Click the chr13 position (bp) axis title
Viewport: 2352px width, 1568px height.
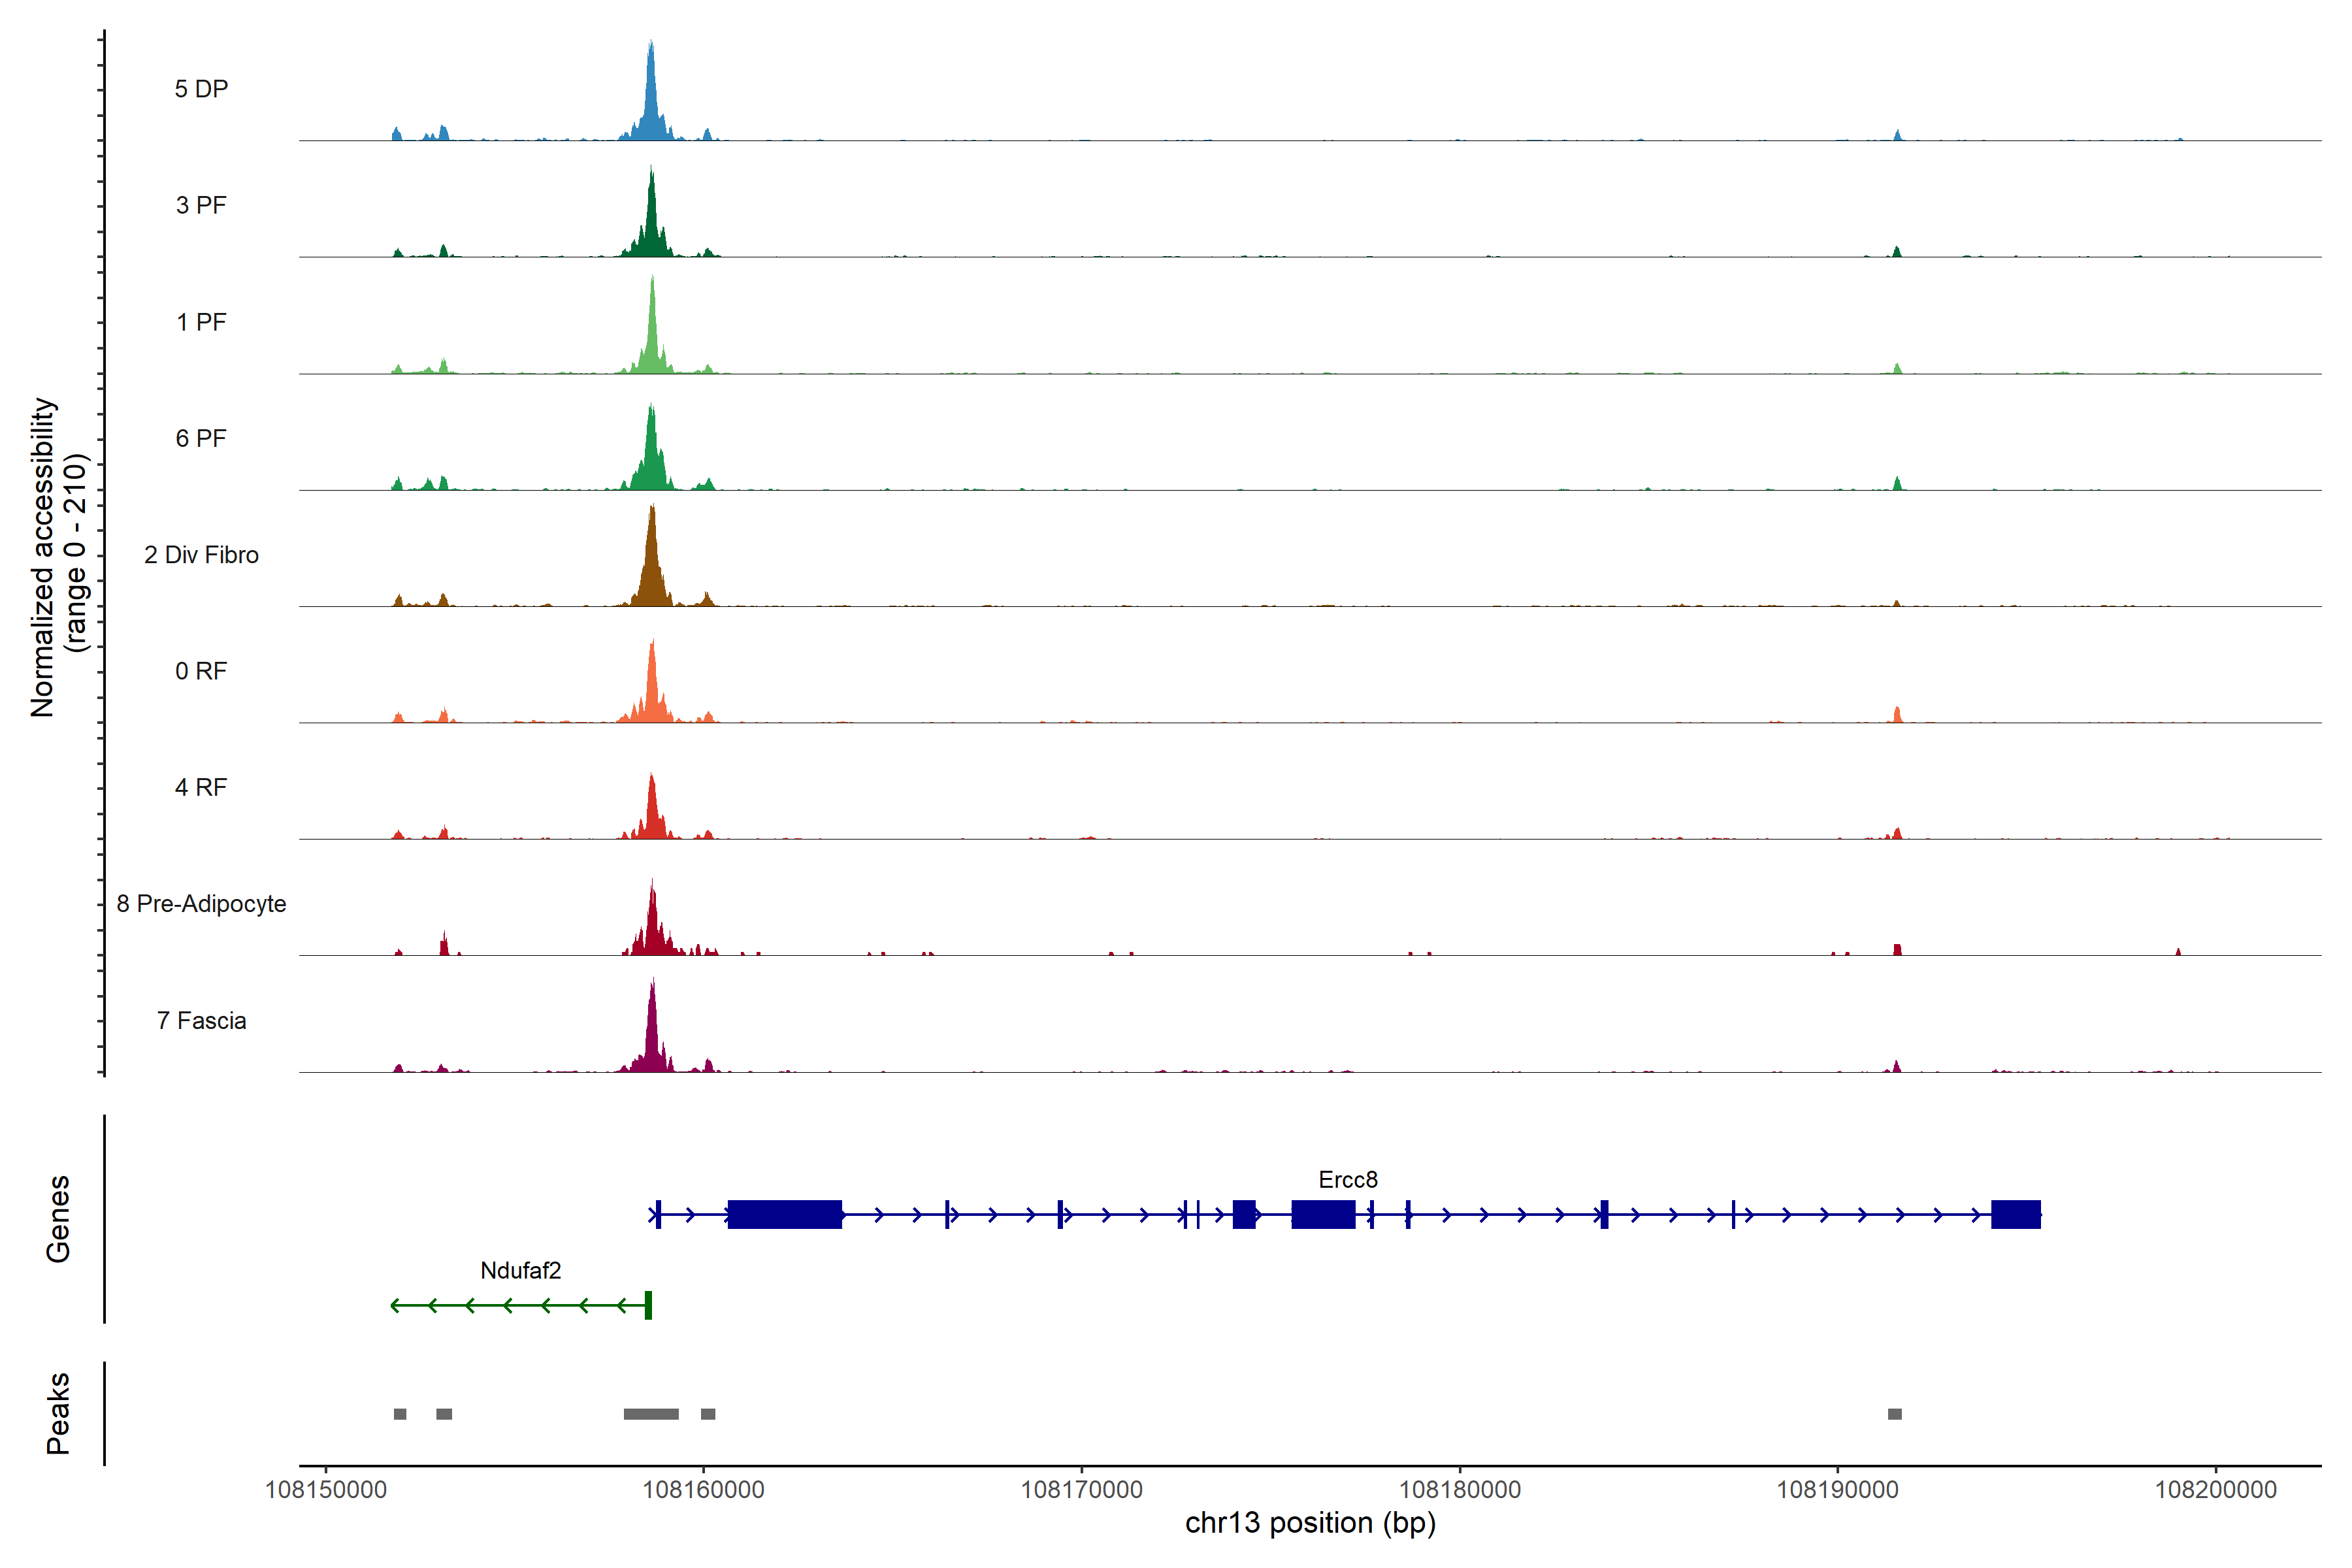[x=1310, y=1523]
